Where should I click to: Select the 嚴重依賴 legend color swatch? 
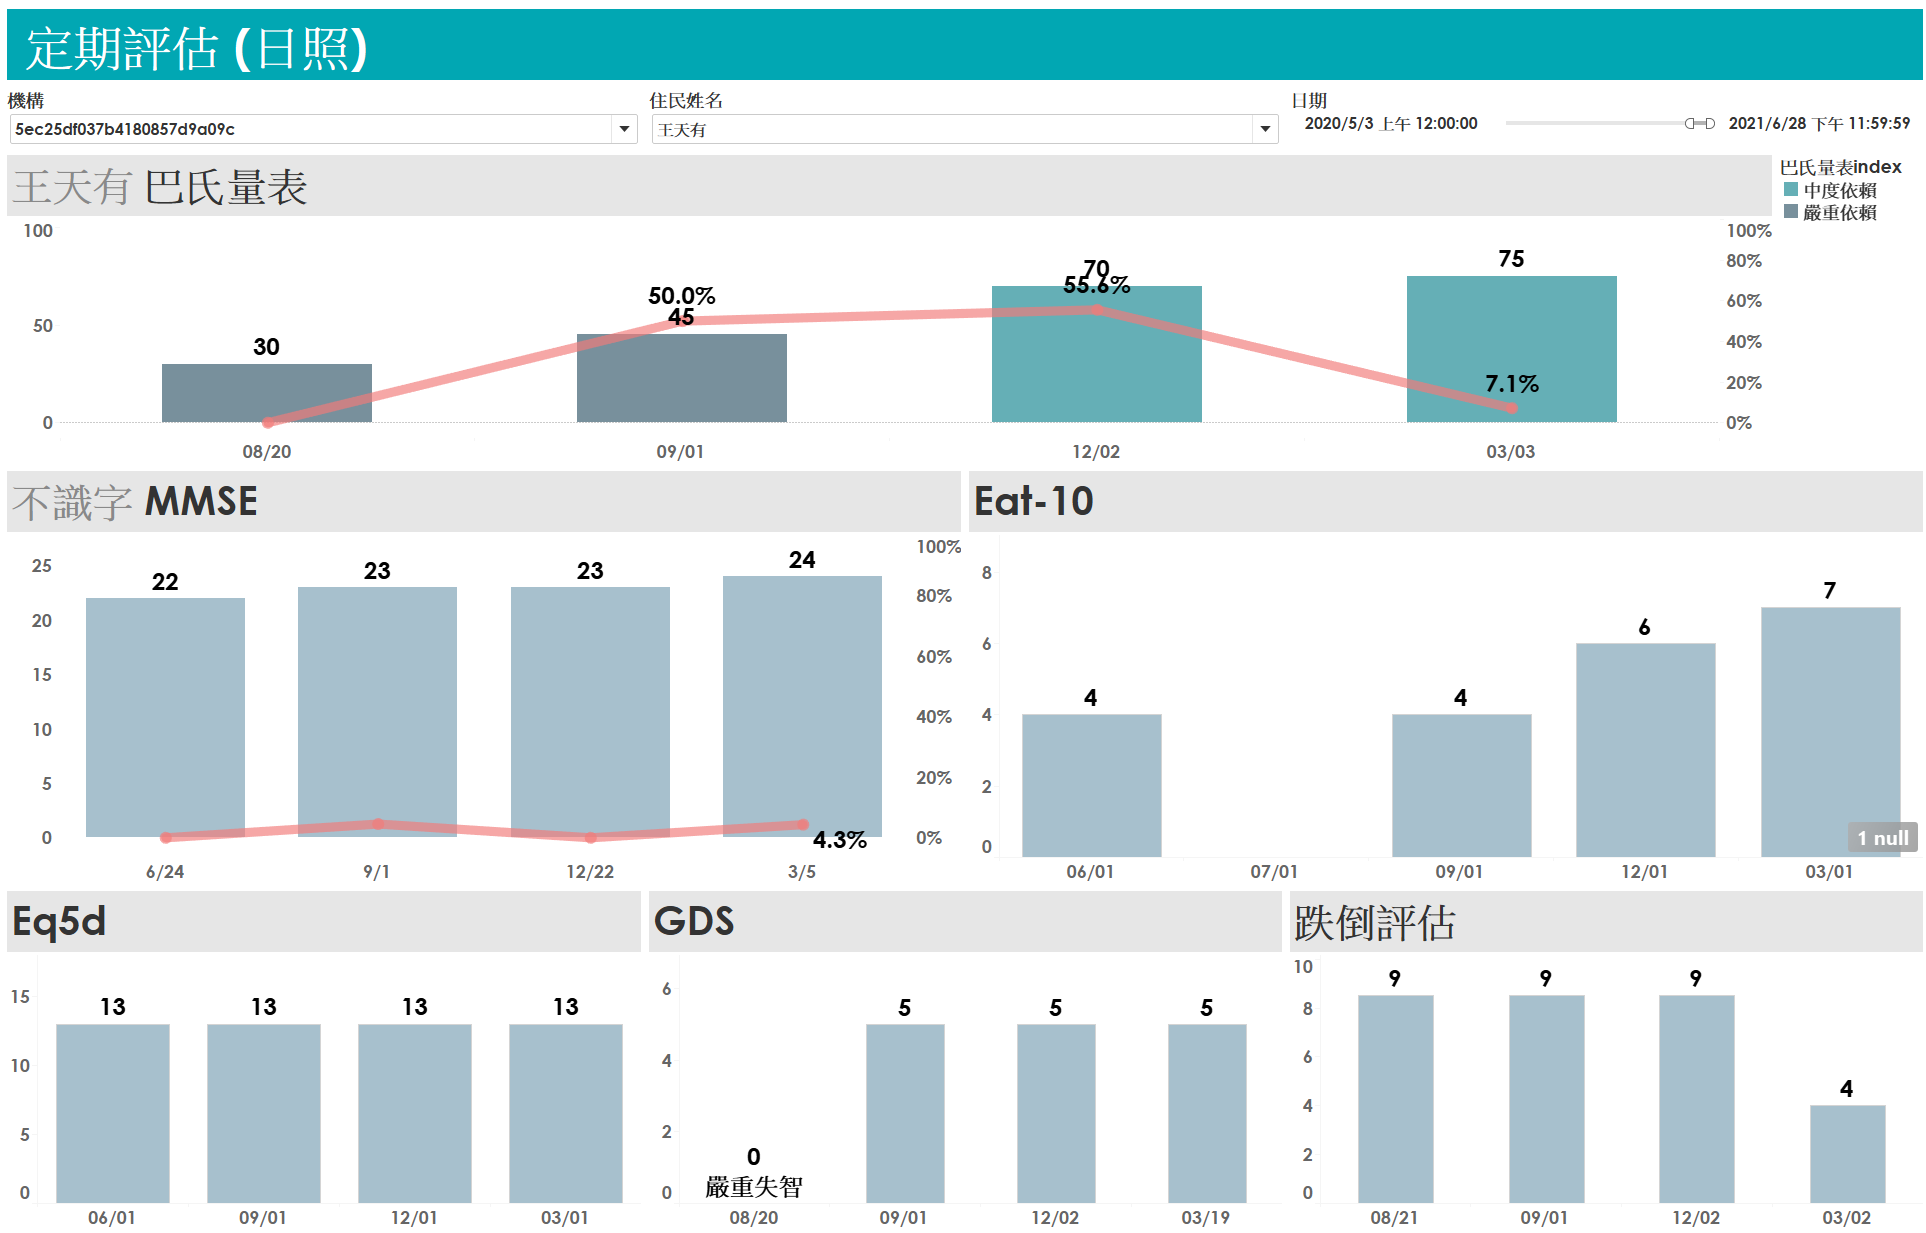point(1790,211)
